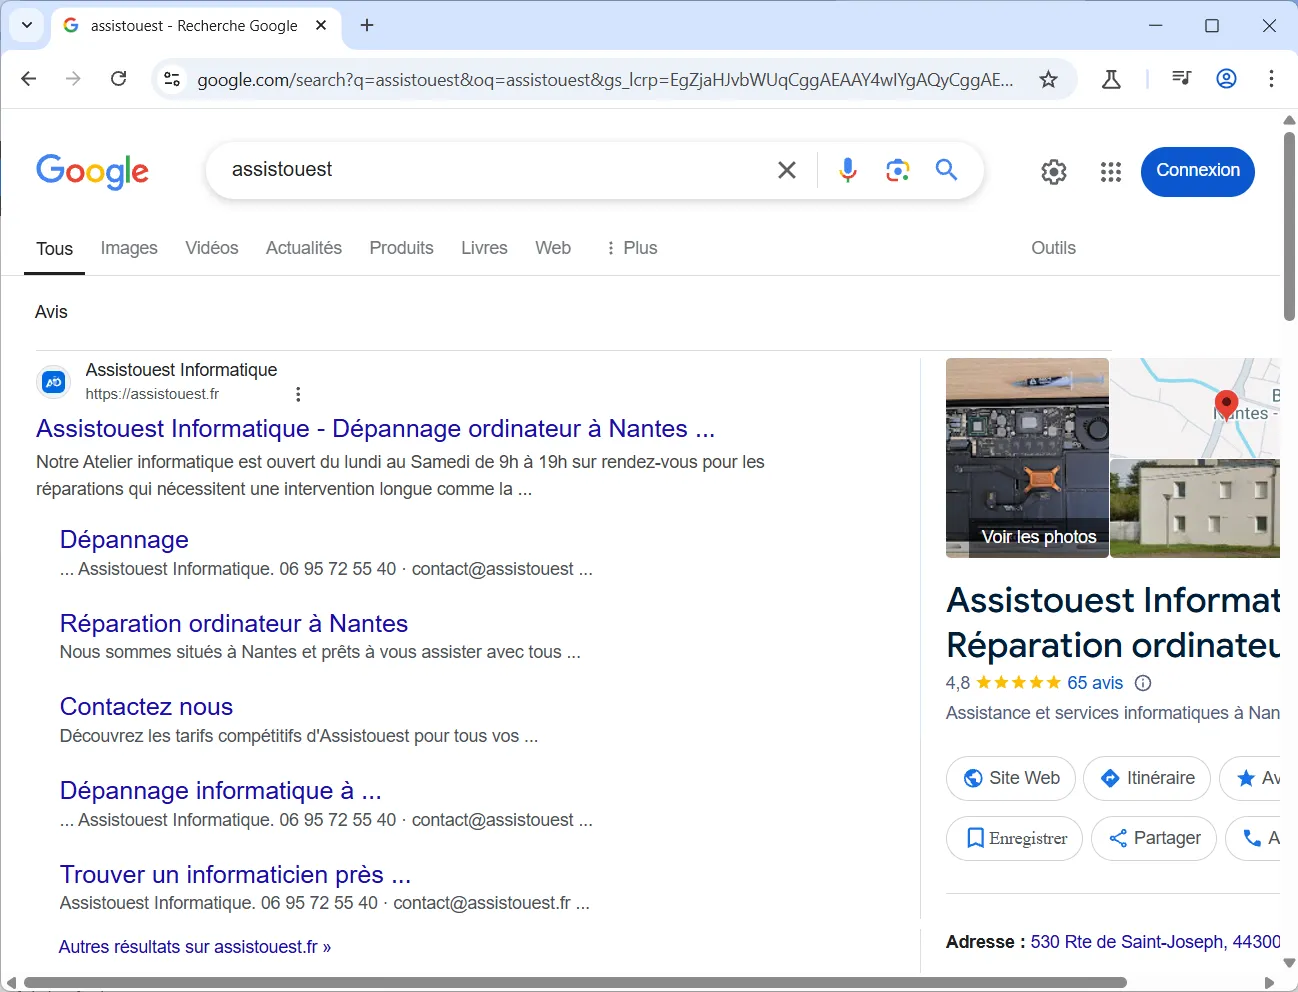The height and width of the screenshot is (992, 1298).
Task: Open the Contactez nous sitelink
Action: click(146, 707)
